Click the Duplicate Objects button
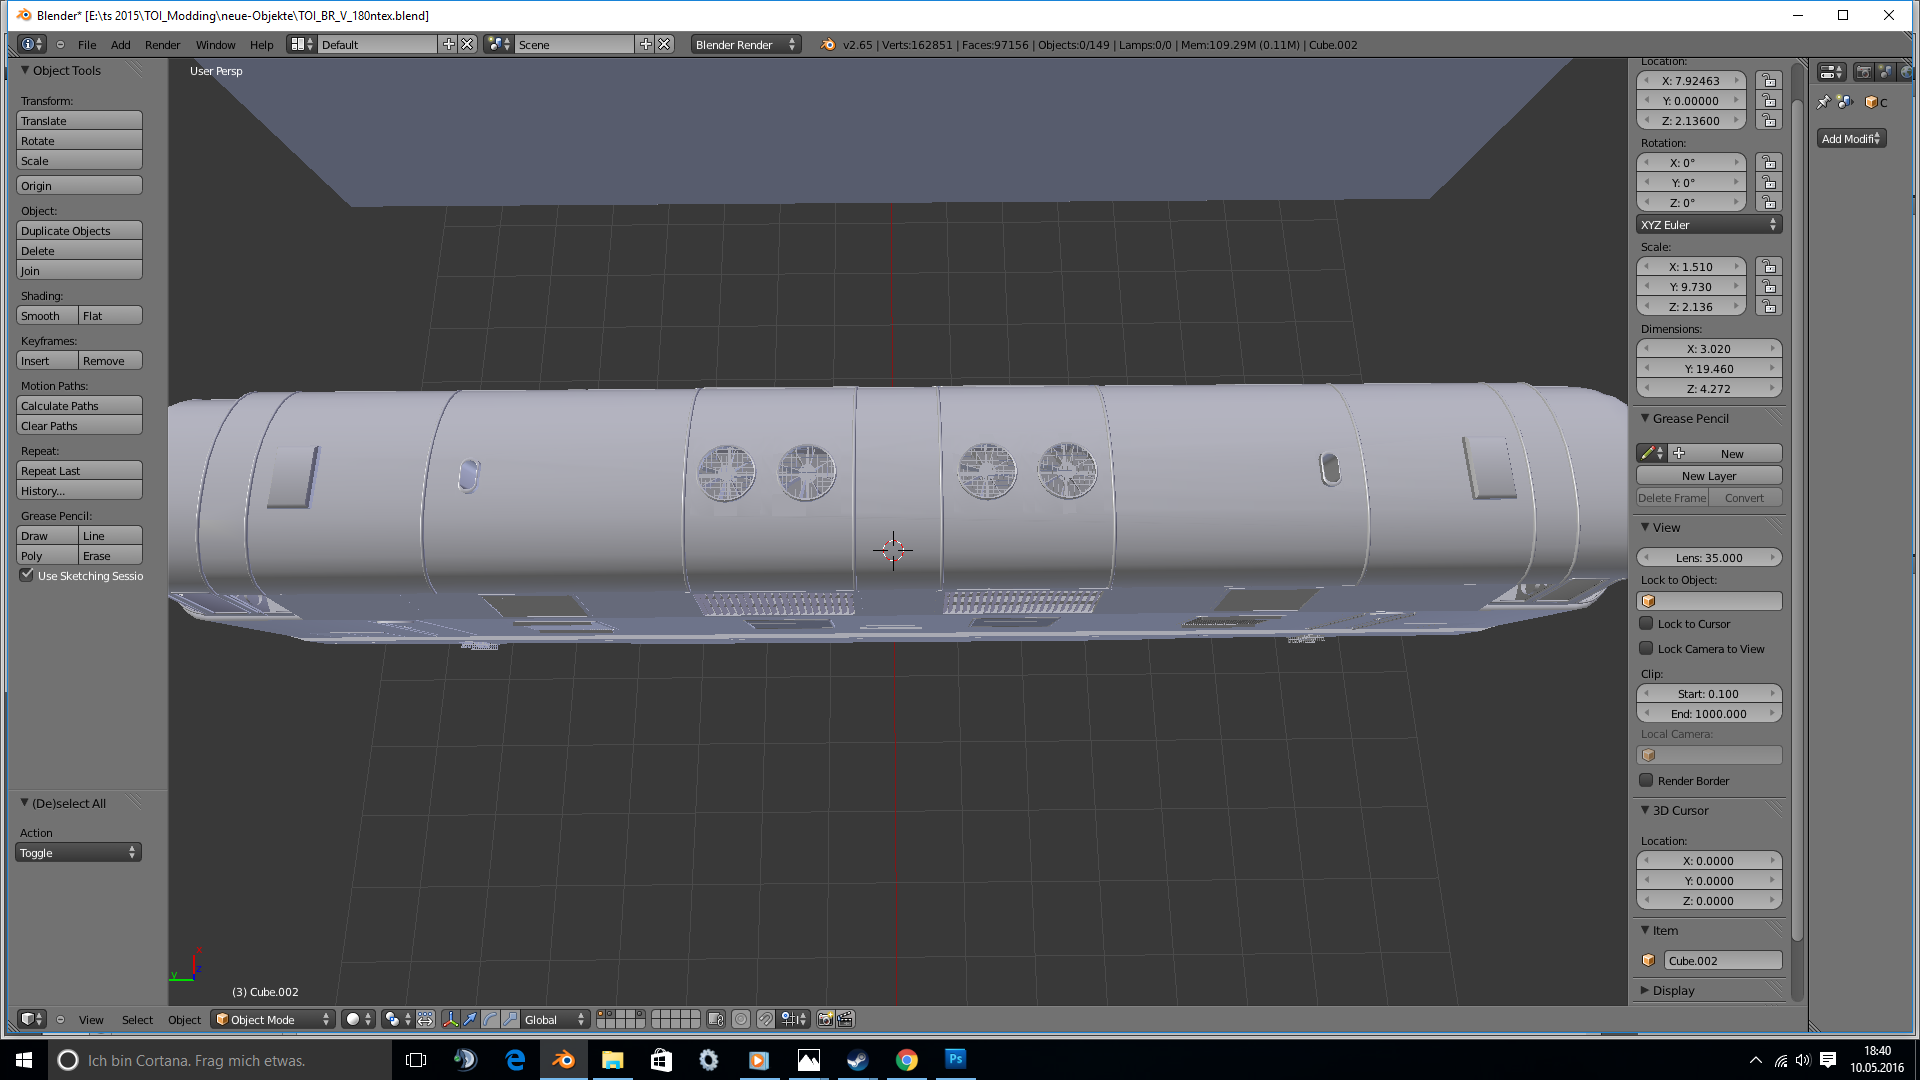 [79, 231]
